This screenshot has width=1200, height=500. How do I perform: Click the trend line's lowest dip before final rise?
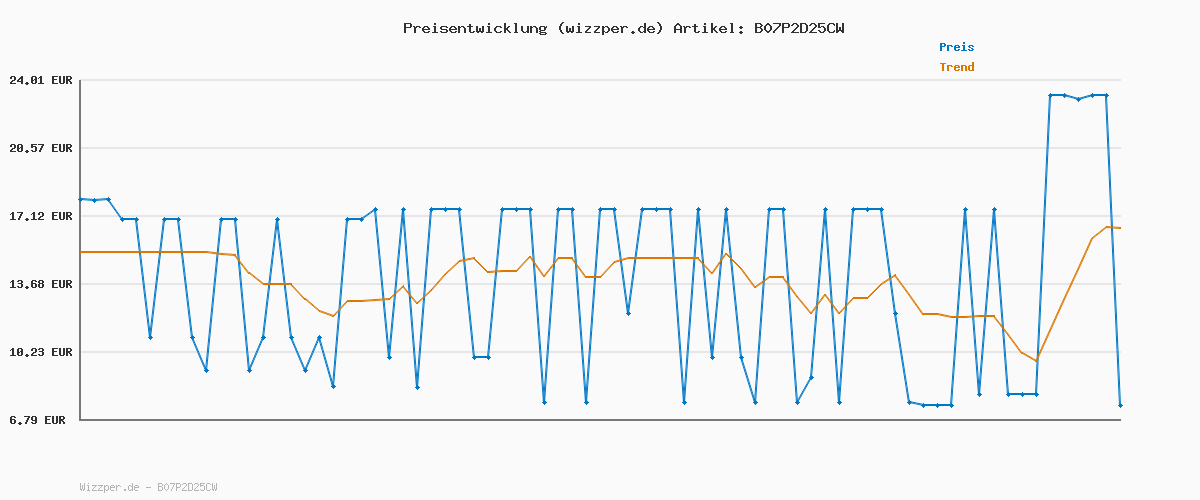tap(1037, 360)
